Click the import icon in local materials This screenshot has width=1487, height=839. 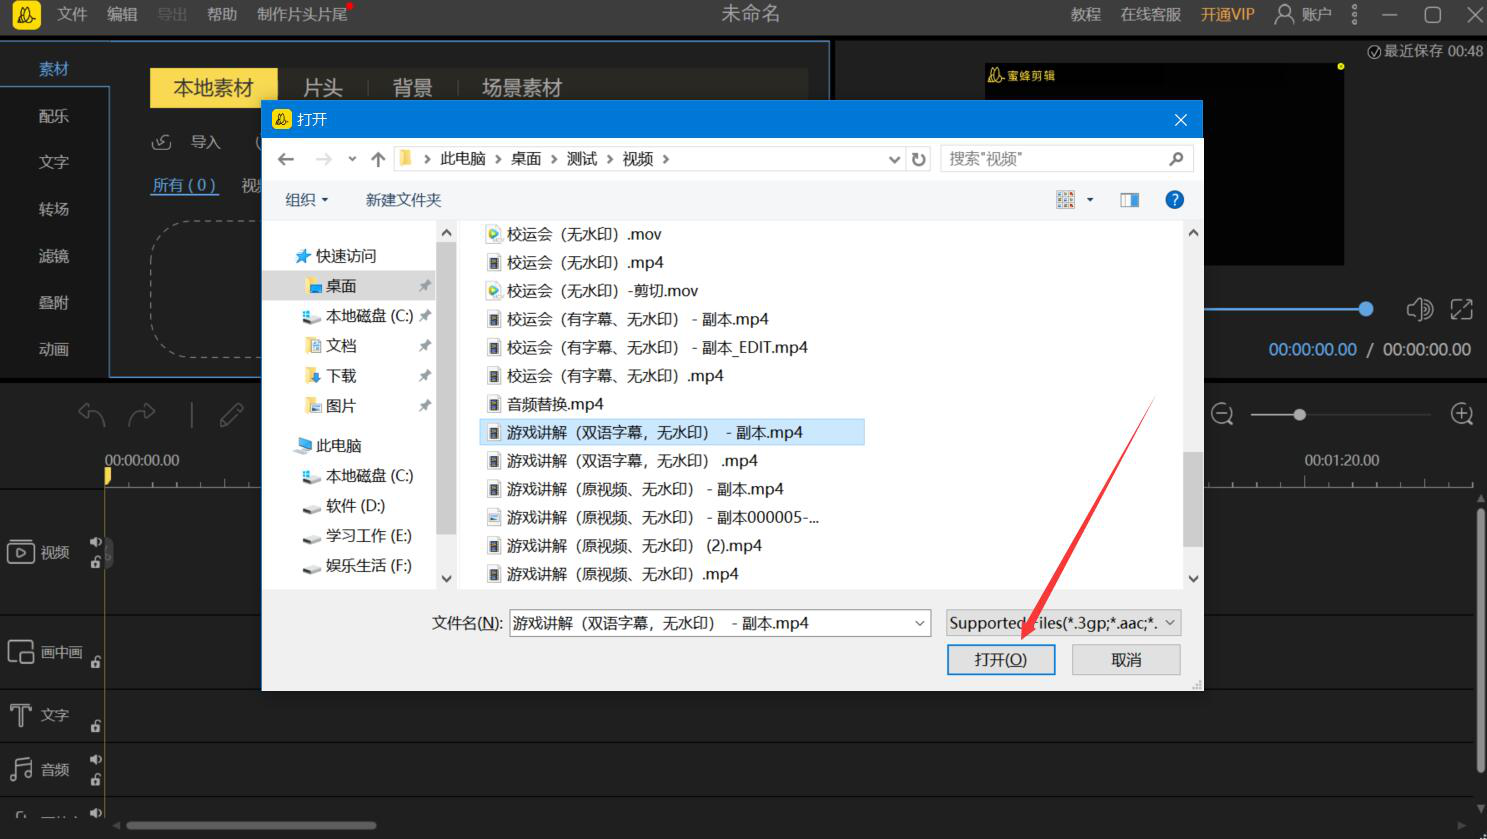pyautogui.click(x=162, y=142)
